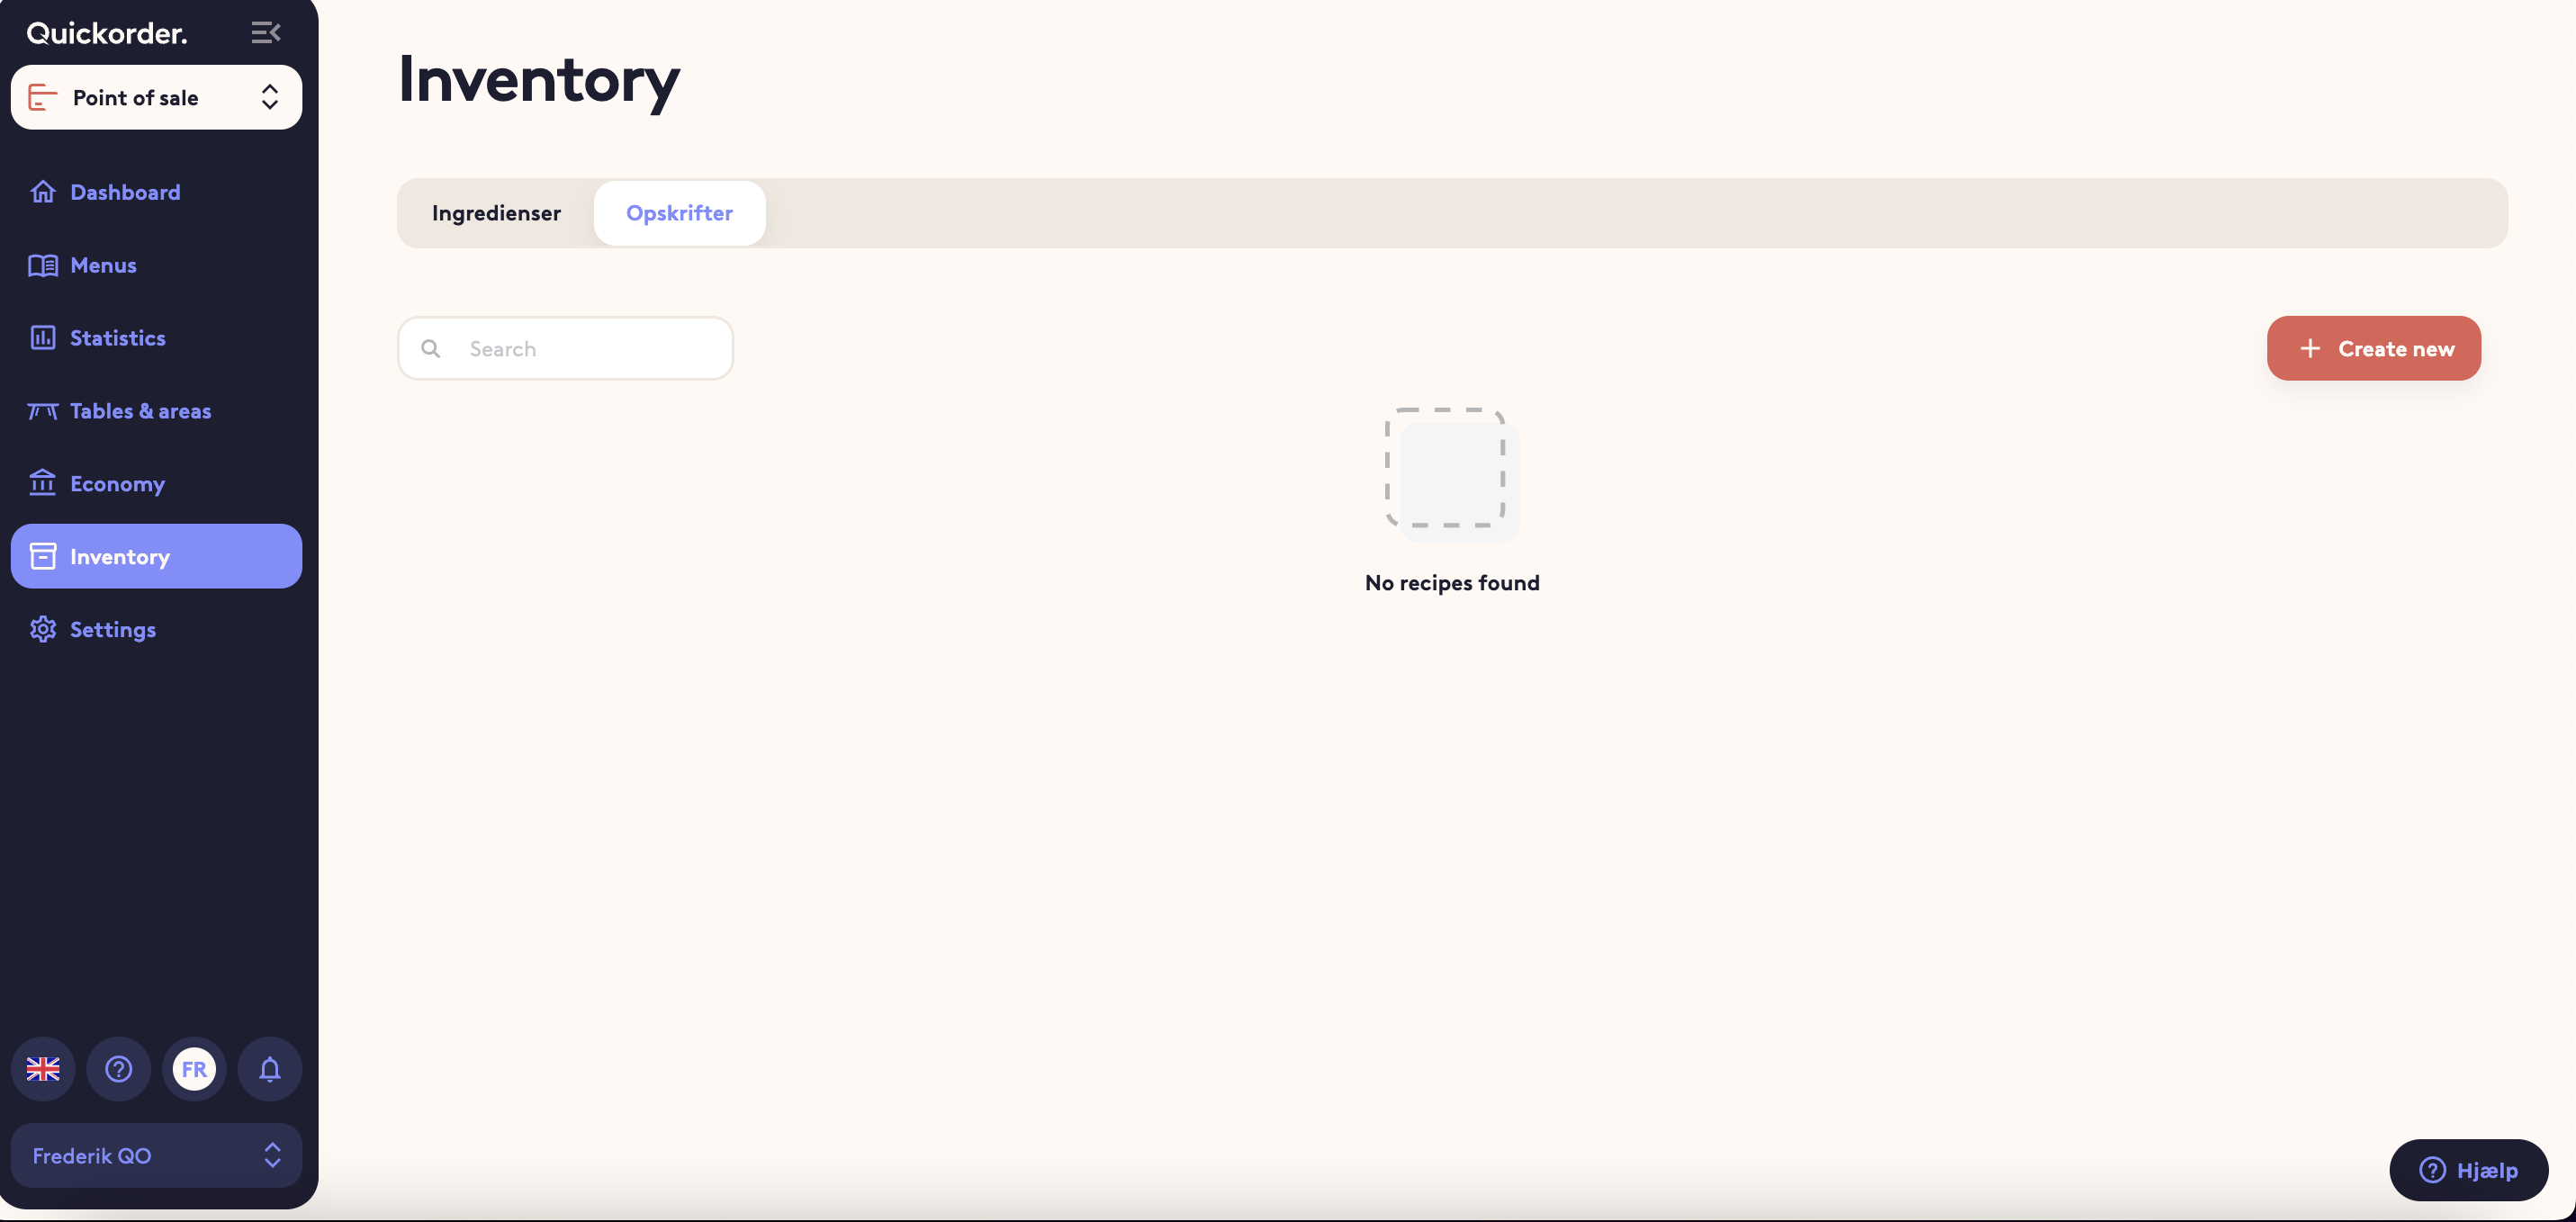This screenshot has width=2576, height=1222.
Task: Select the Opskrifter tab
Action: pyautogui.click(x=679, y=213)
